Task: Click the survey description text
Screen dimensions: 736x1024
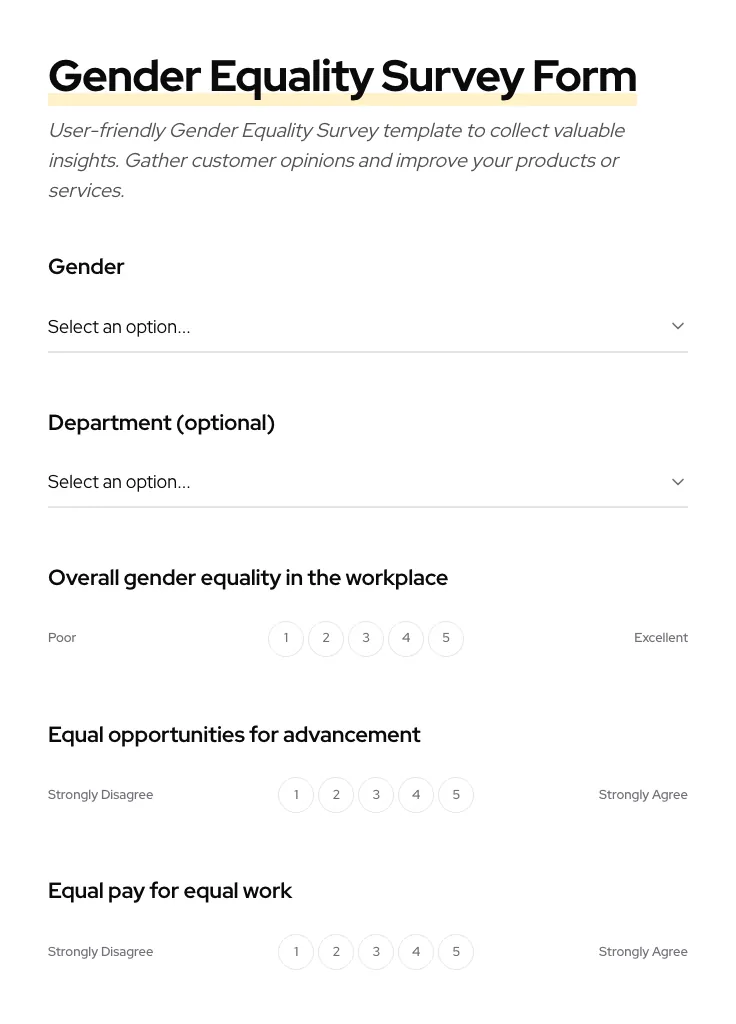Action: pyautogui.click(x=337, y=160)
